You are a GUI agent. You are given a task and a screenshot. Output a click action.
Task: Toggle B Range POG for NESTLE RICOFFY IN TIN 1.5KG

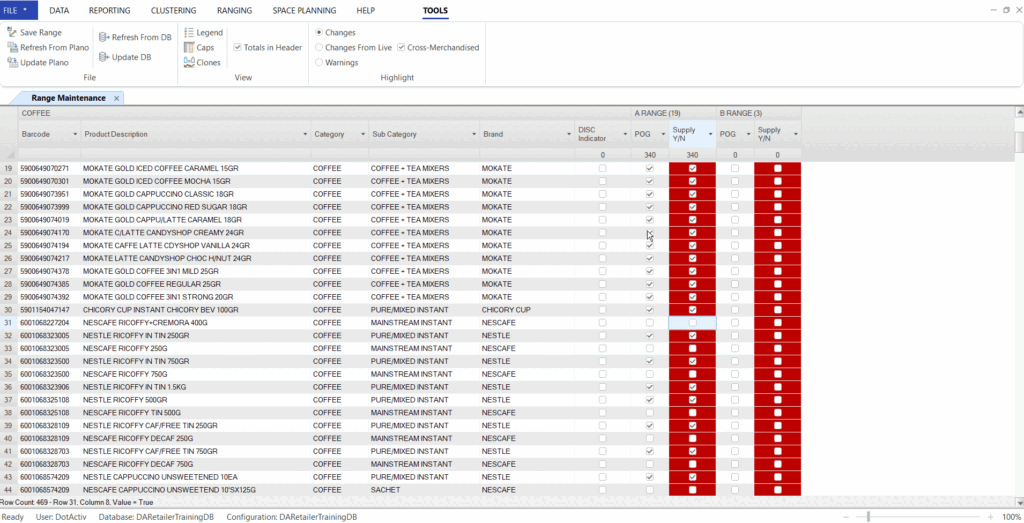coord(735,387)
